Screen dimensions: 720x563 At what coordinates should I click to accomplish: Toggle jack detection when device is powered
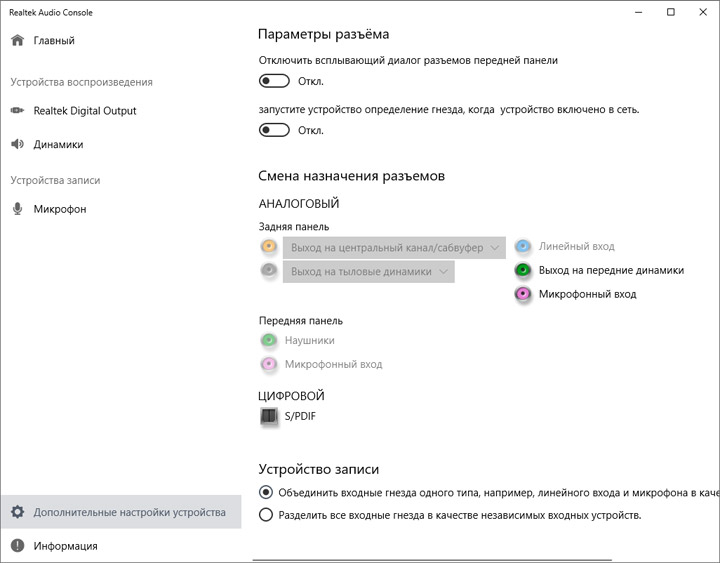pos(274,130)
